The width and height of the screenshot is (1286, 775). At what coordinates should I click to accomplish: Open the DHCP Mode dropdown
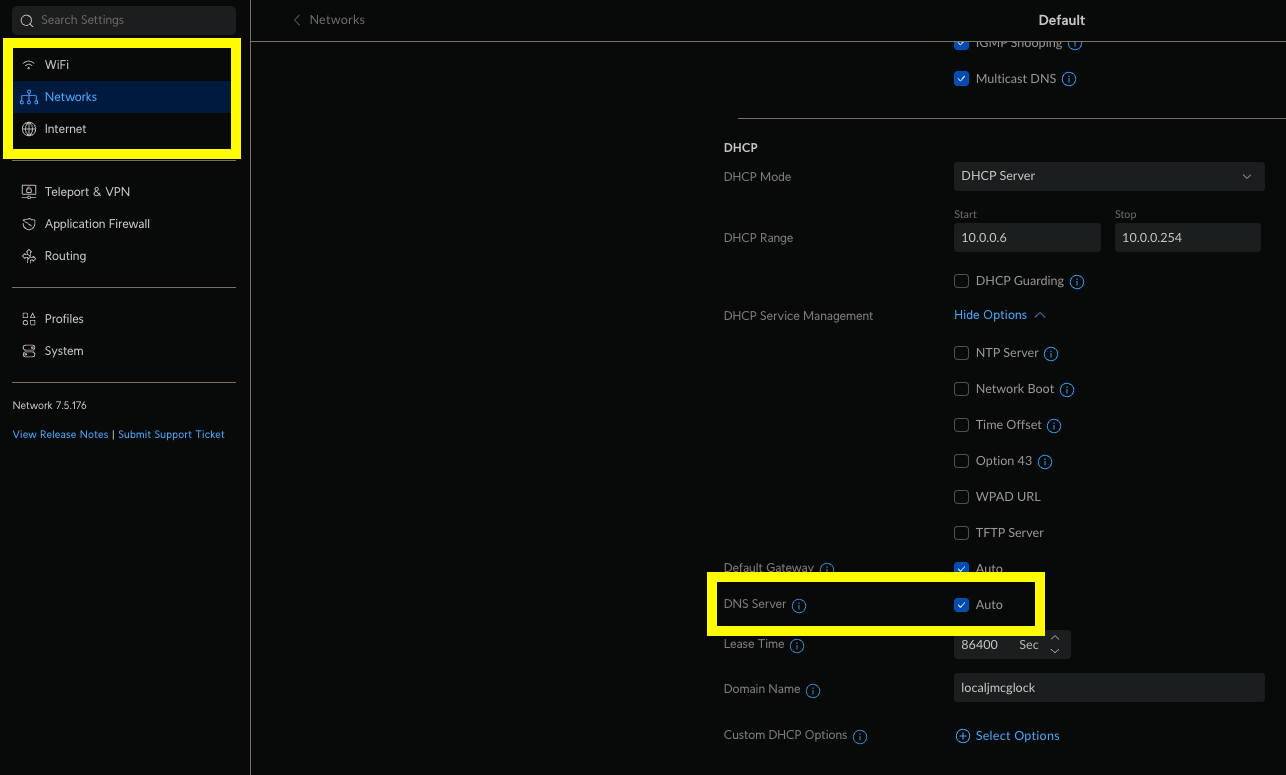tap(1108, 176)
